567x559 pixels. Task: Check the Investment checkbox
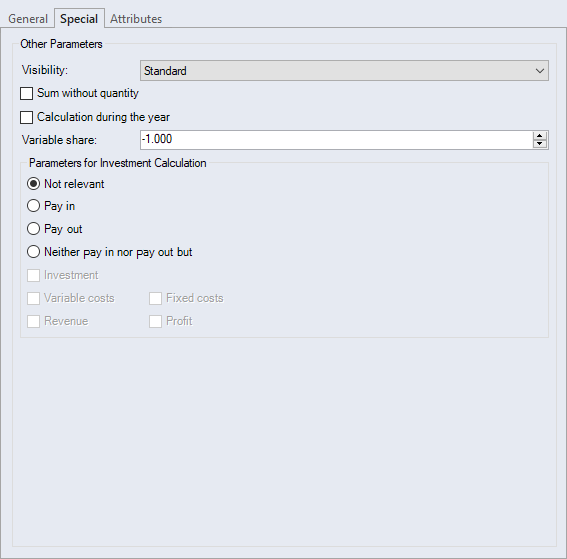click(33, 276)
